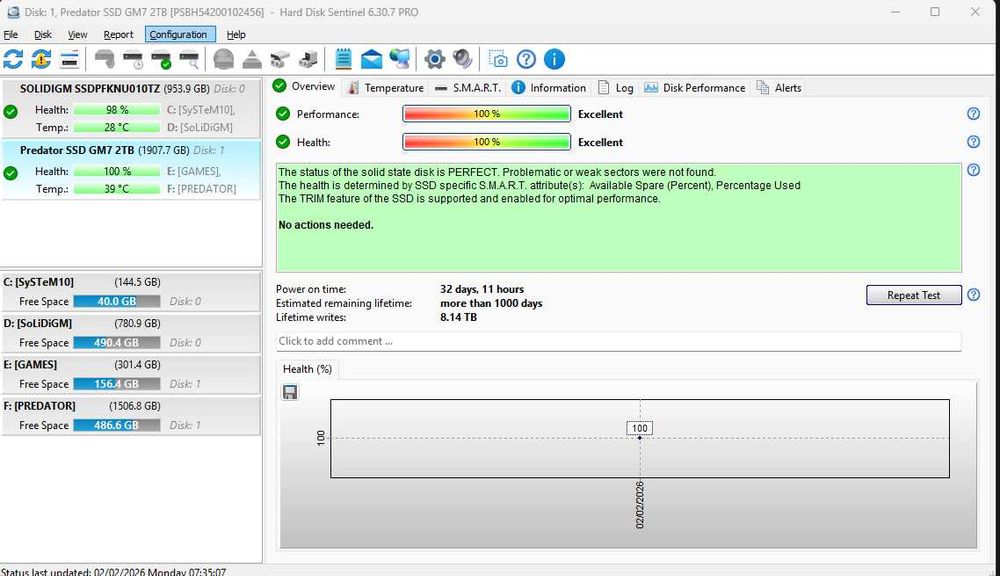Viewport: 1000px width, 576px height.
Task: Click the tilted disk drive toolbar icon
Action: (280, 59)
